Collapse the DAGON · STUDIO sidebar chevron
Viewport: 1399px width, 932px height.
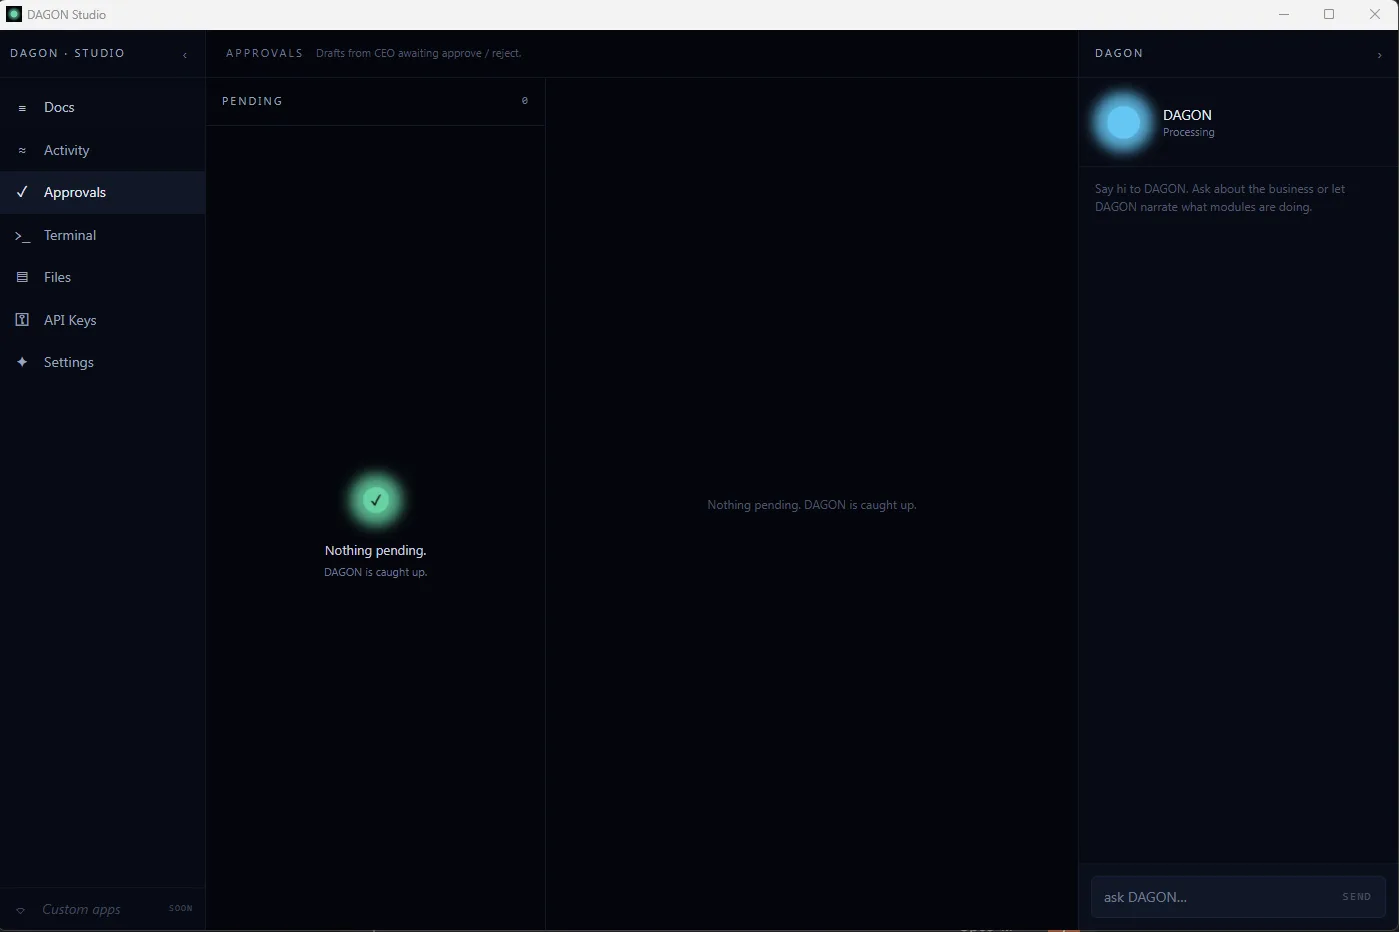click(184, 55)
